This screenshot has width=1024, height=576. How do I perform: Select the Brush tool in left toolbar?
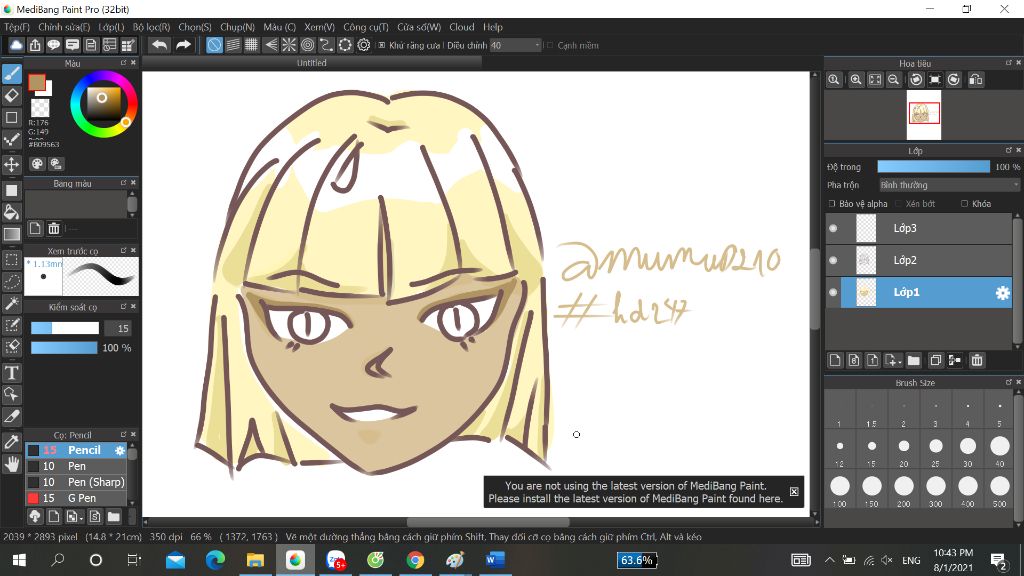(x=12, y=74)
